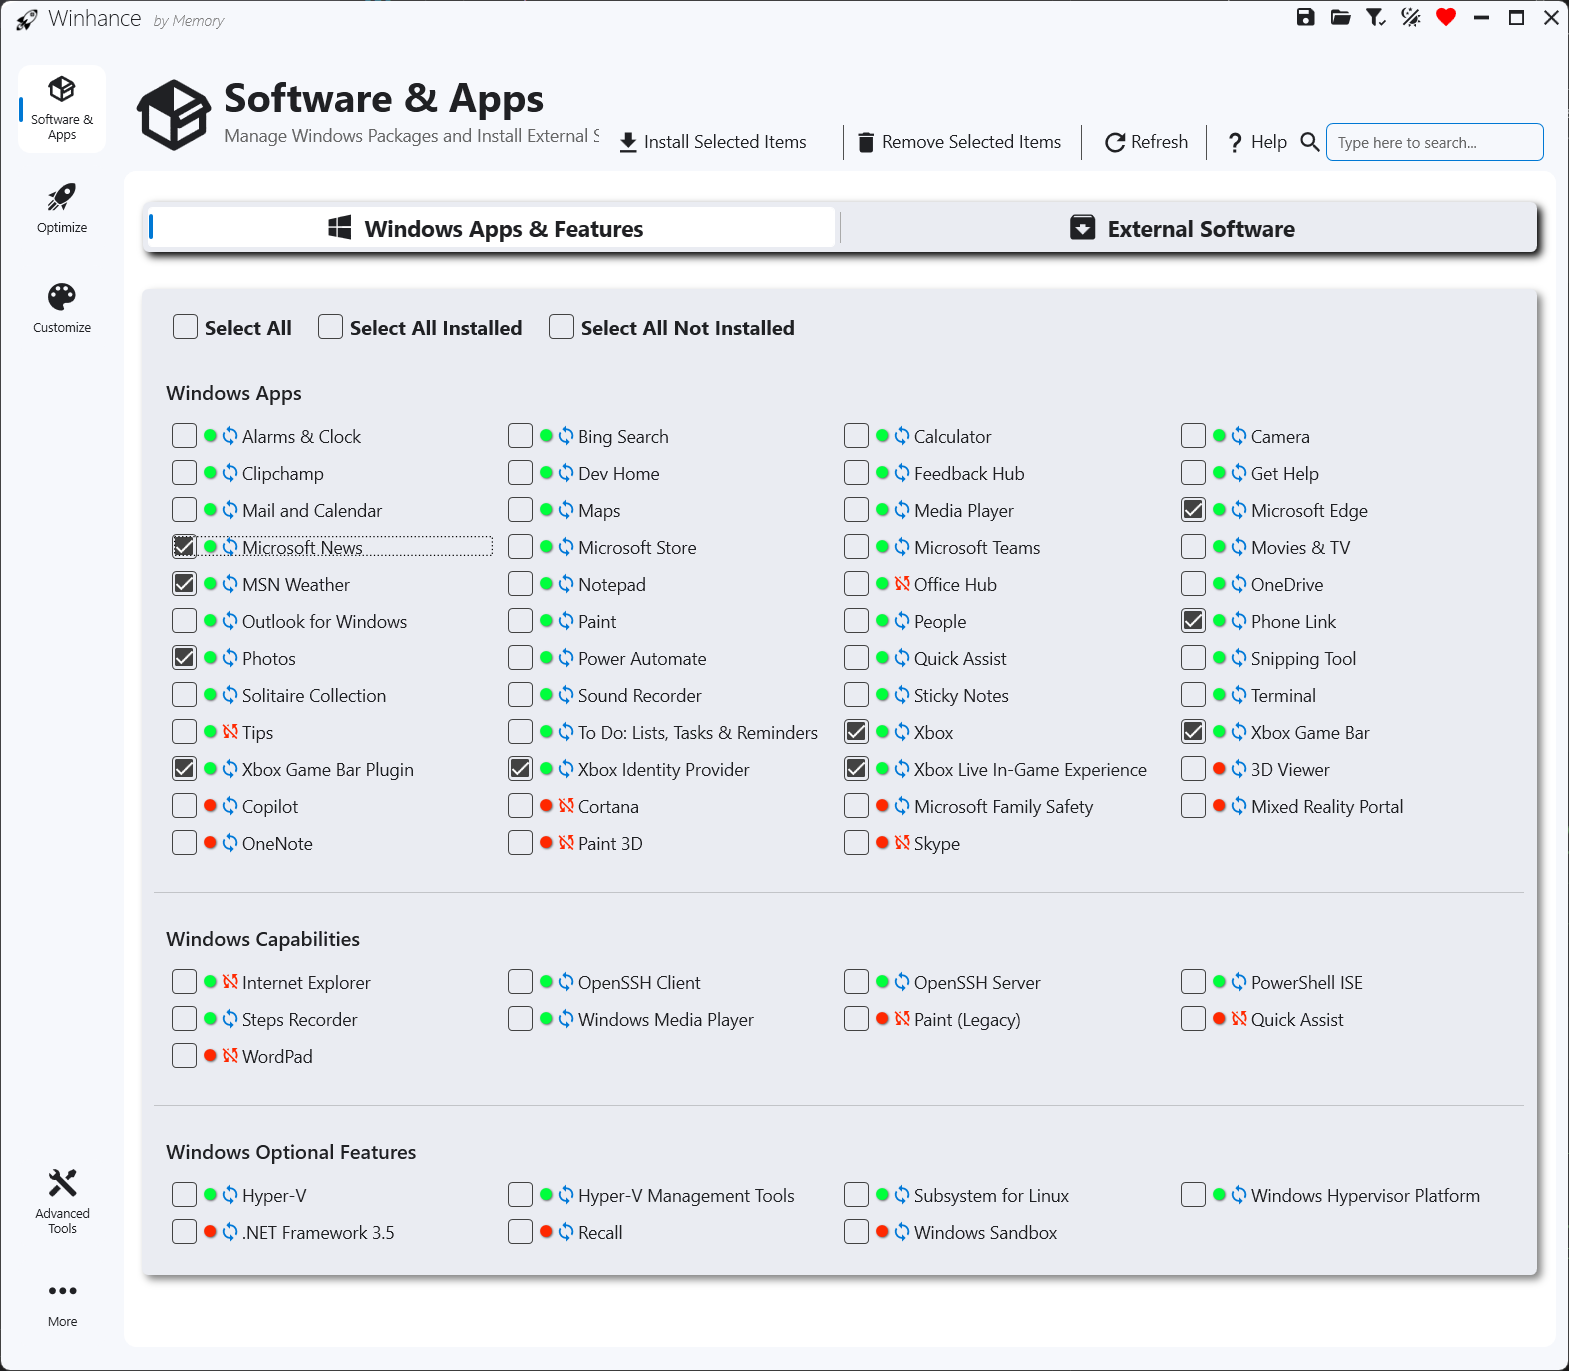Uncheck the Xbox Game Bar checkbox
This screenshot has width=1569, height=1371.
[x=1193, y=732]
